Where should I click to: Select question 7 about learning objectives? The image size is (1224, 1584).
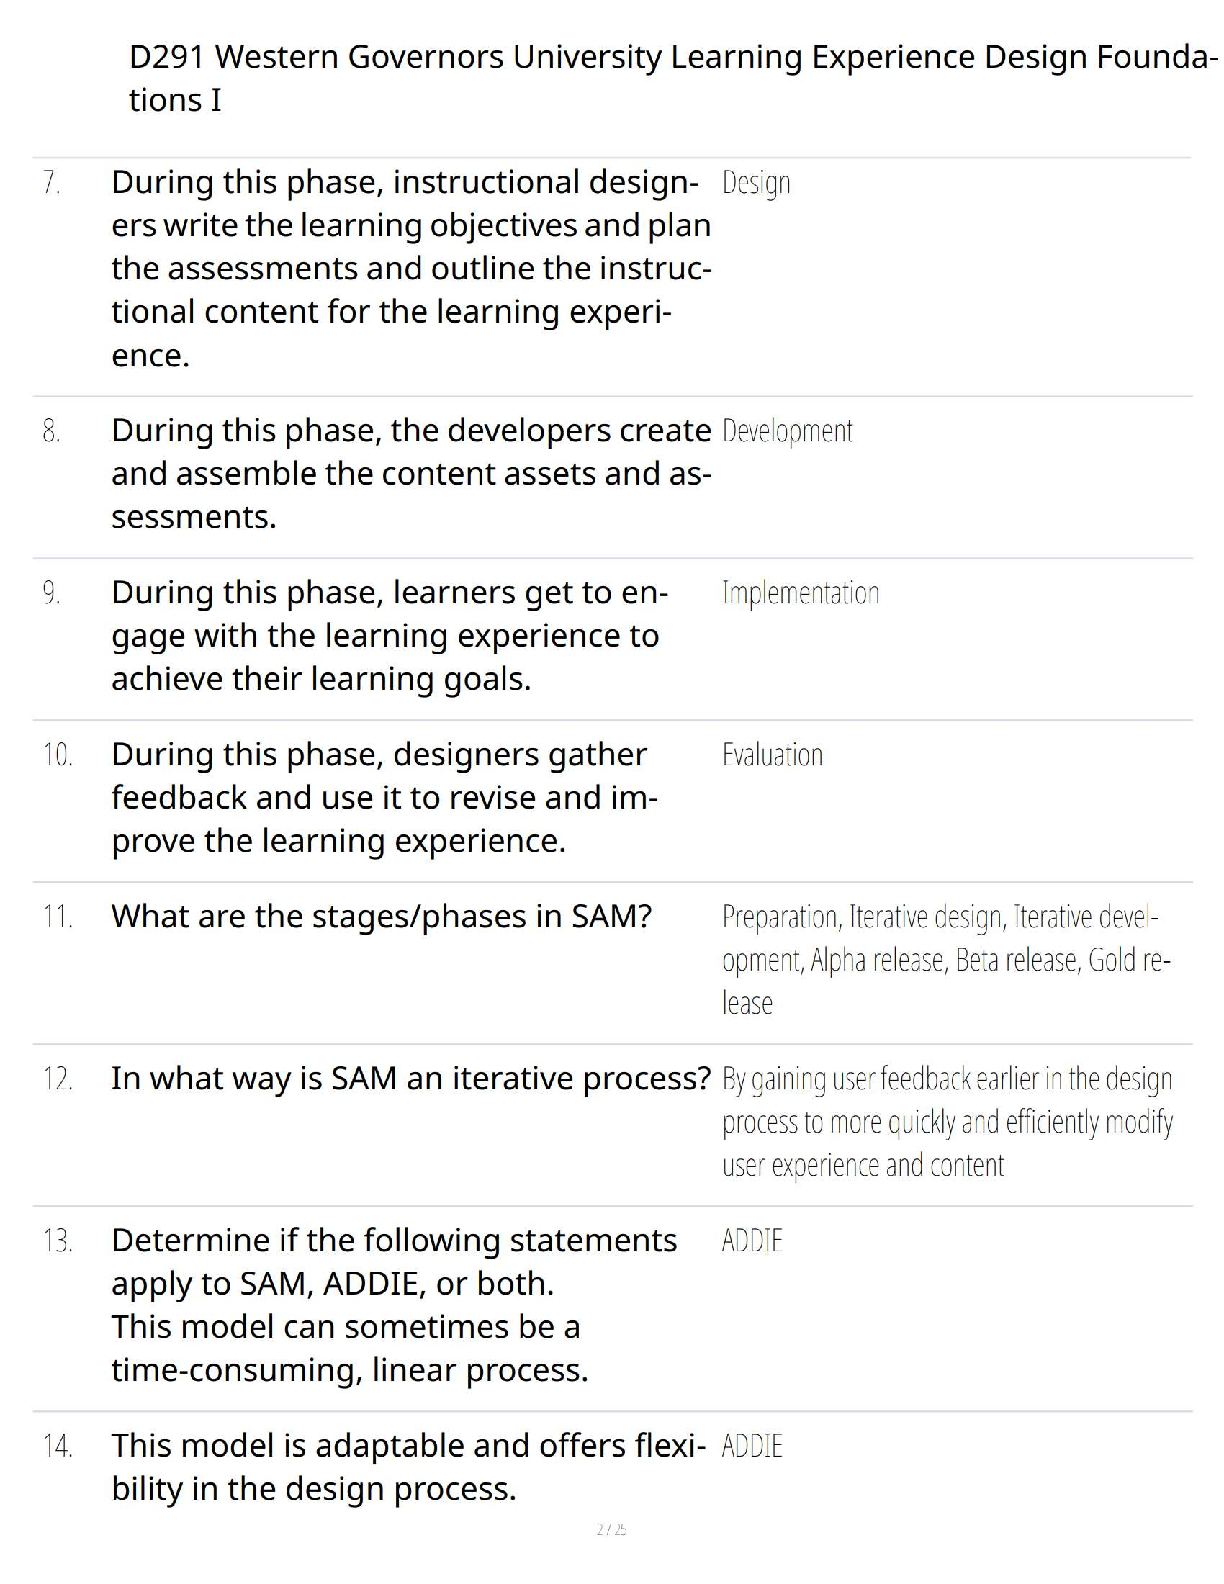411,268
